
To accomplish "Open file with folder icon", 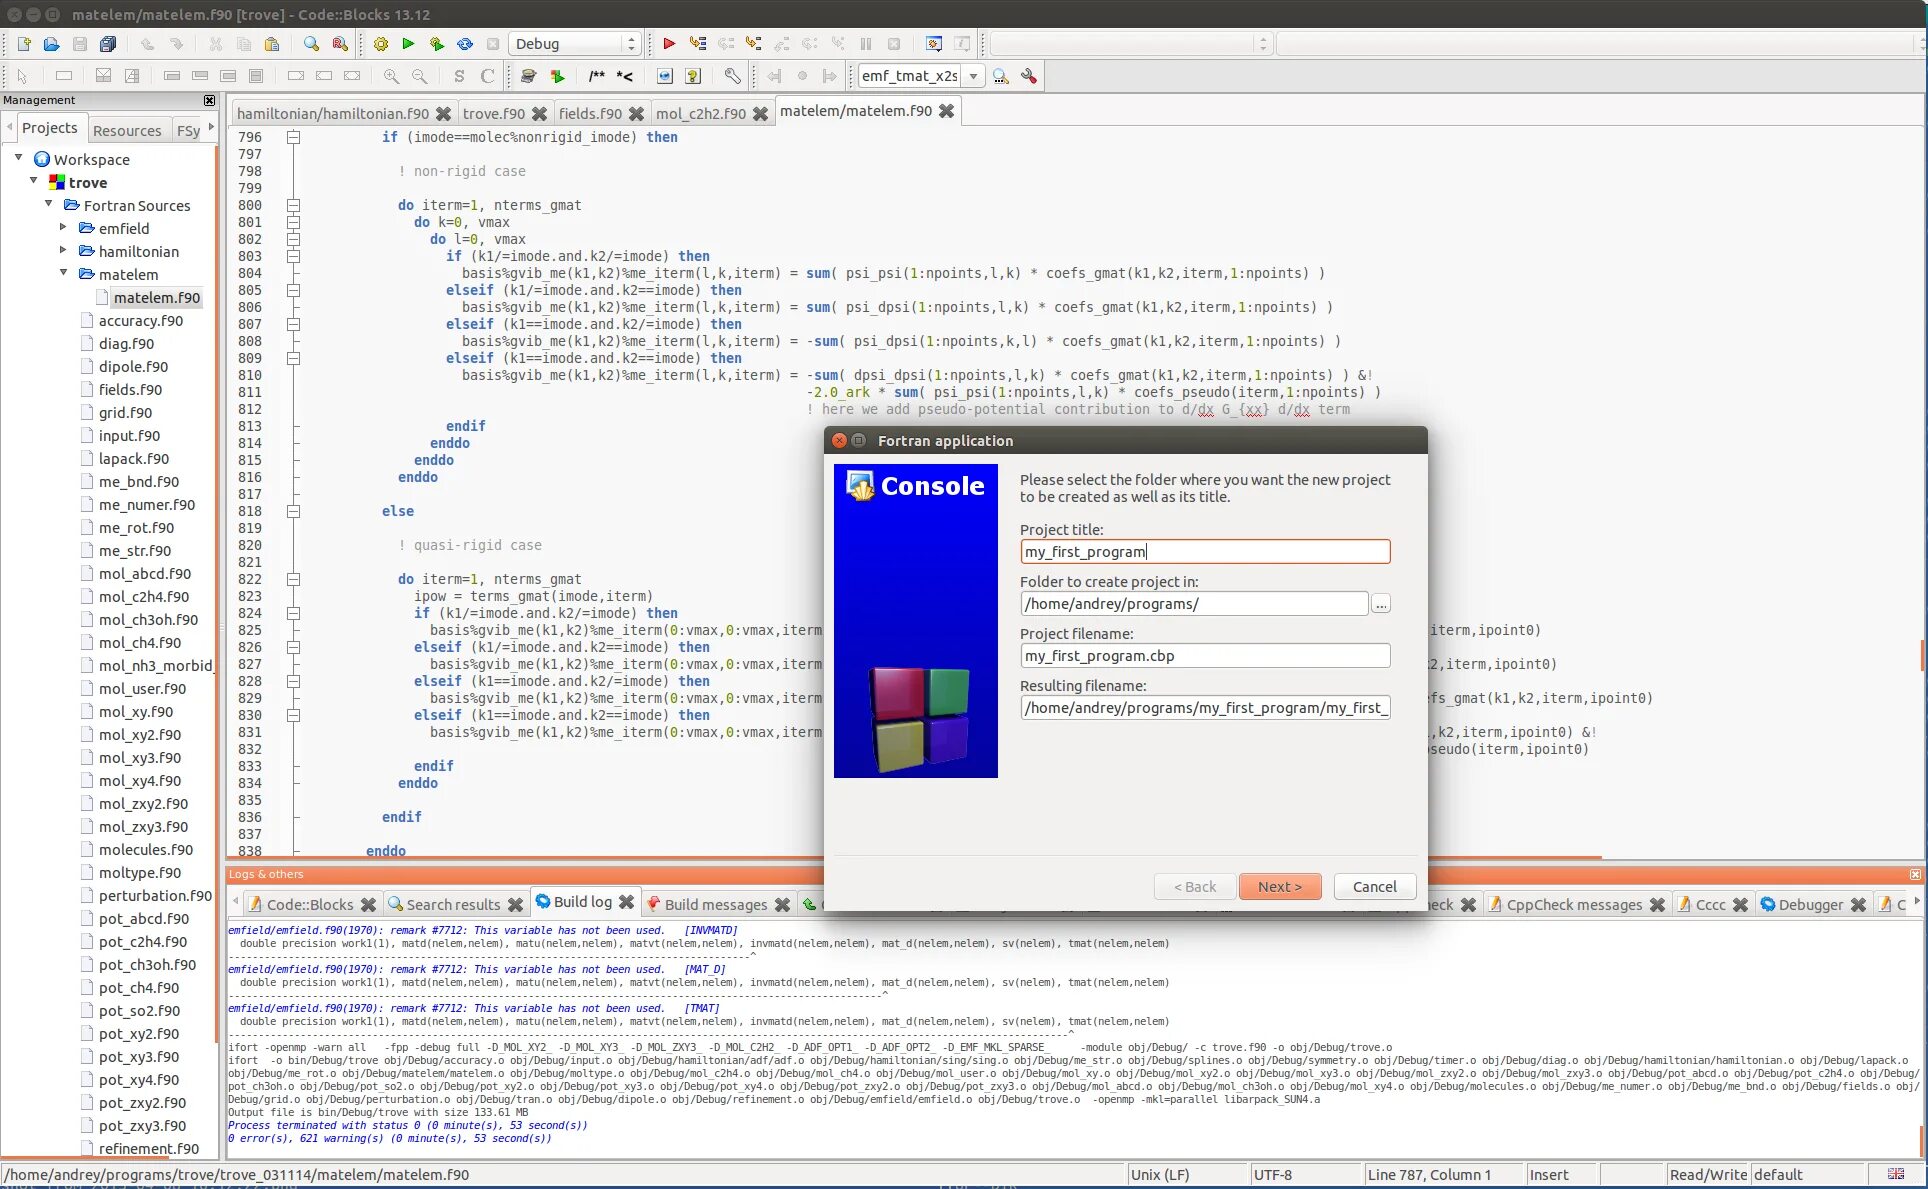I will pyautogui.click(x=51, y=44).
